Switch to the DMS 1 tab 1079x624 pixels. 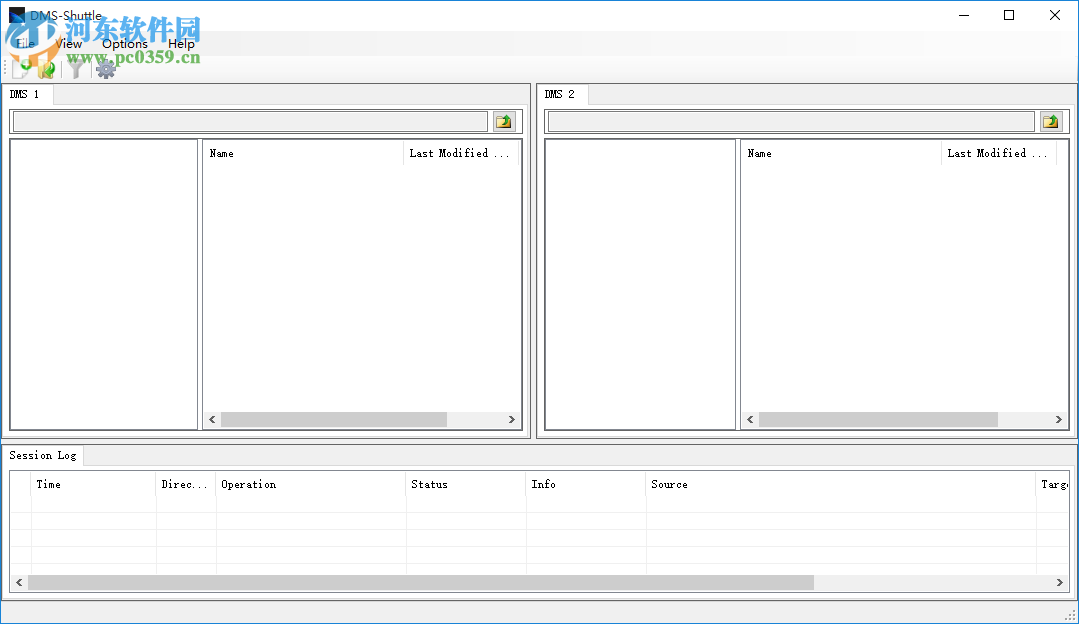pos(27,94)
